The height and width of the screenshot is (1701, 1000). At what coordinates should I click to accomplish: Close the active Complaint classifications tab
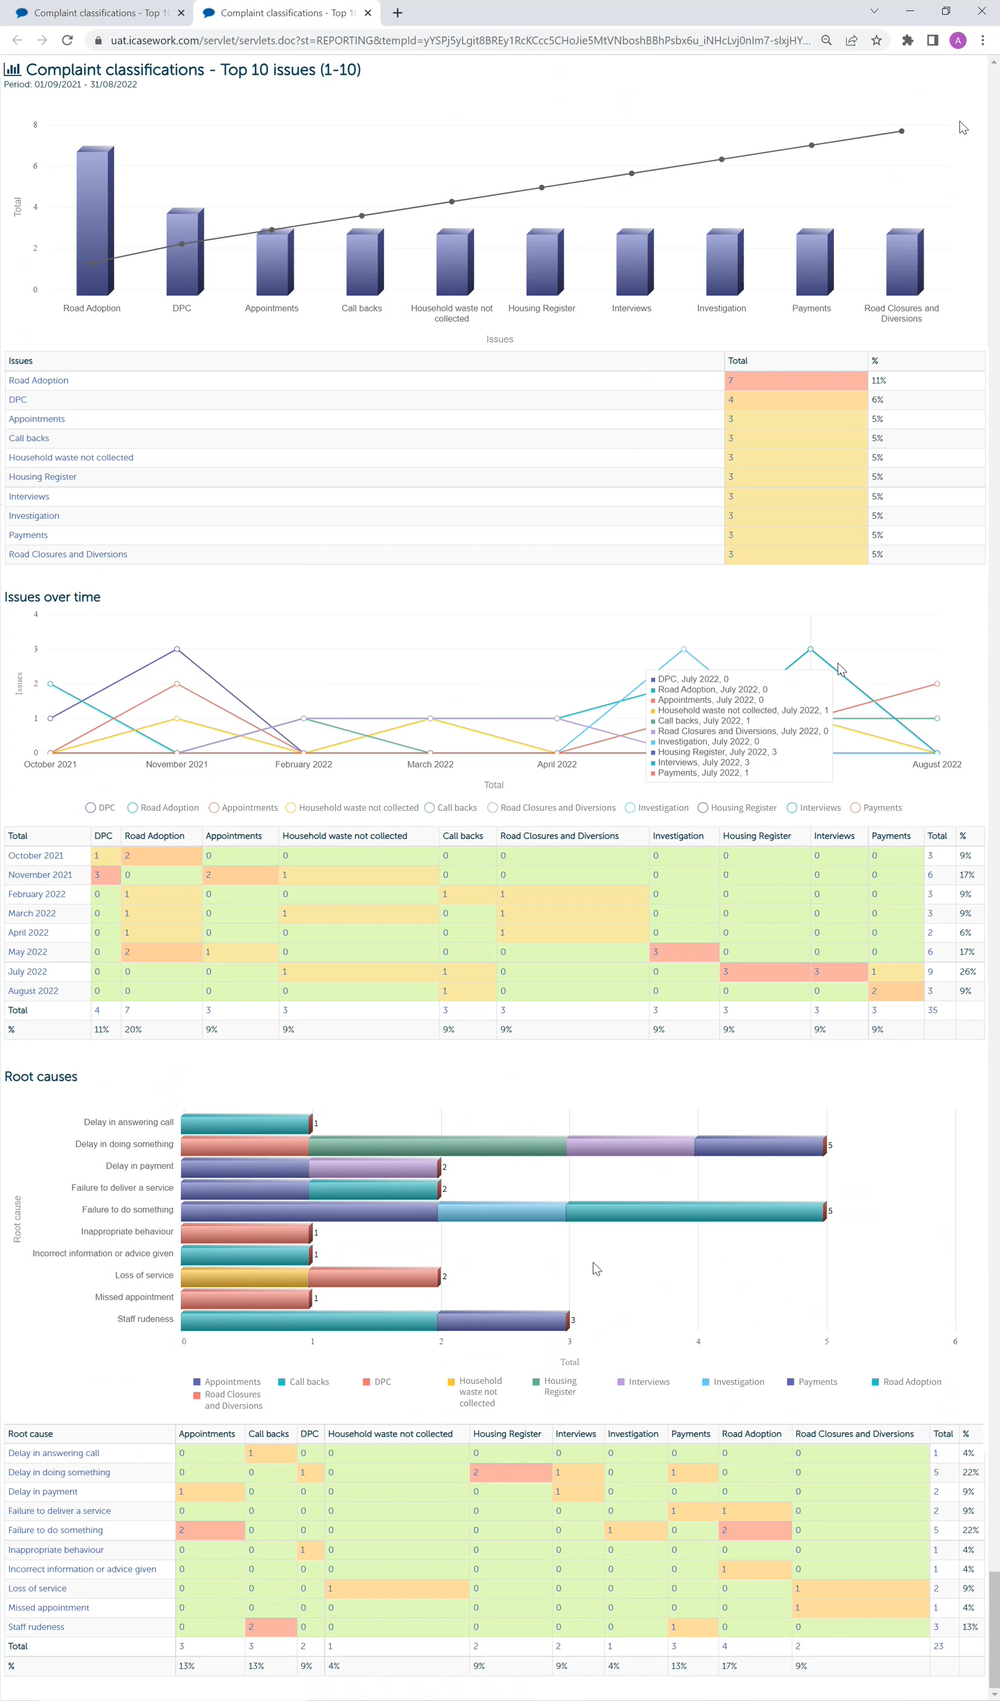(x=368, y=13)
